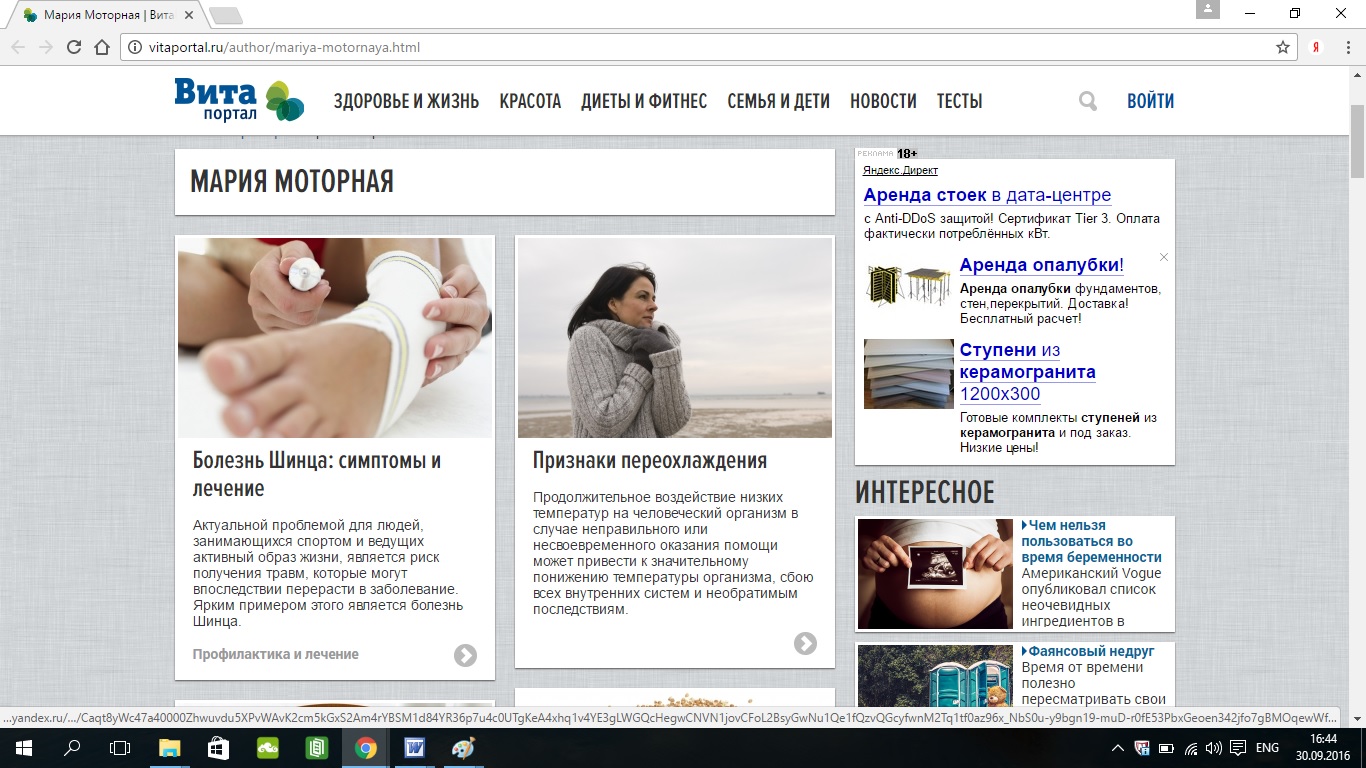Bookmark this page with the star icon
Image resolution: width=1366 pixels, height=768 pixels.
tap(1283, 47)
